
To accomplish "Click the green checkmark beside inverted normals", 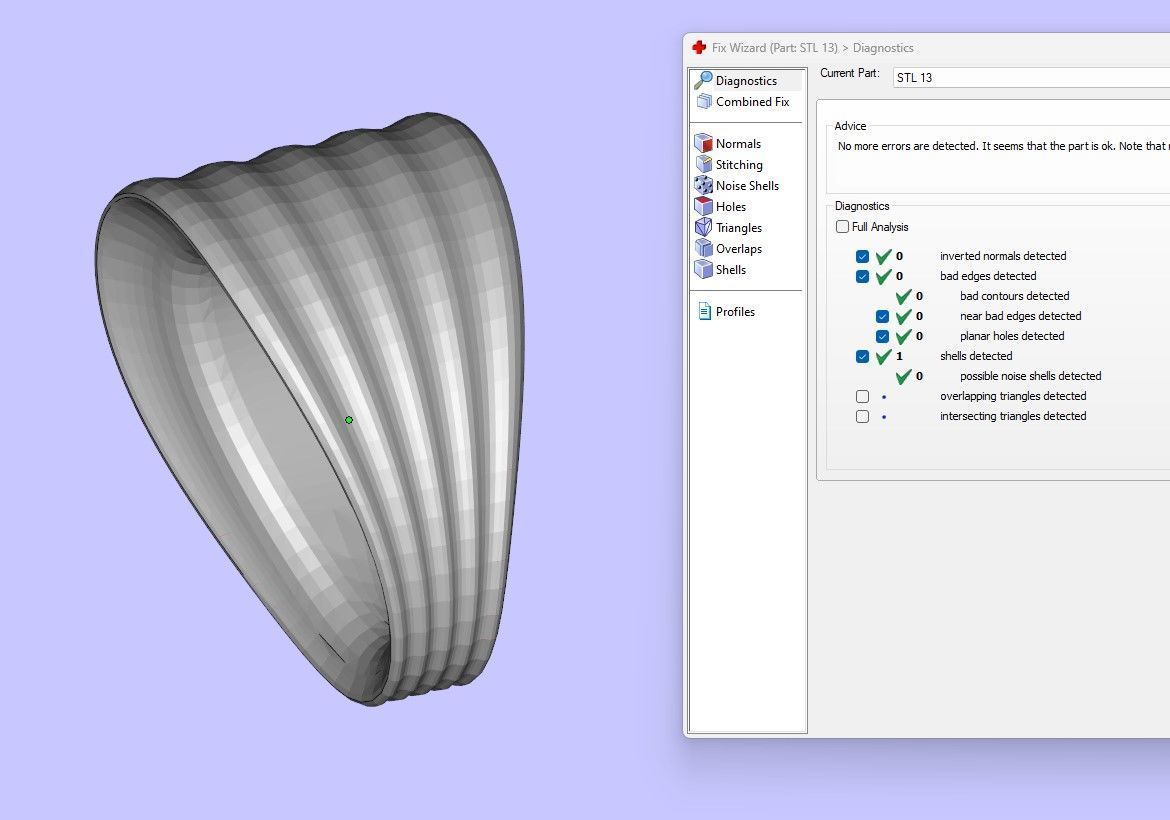I will point(883,256).
